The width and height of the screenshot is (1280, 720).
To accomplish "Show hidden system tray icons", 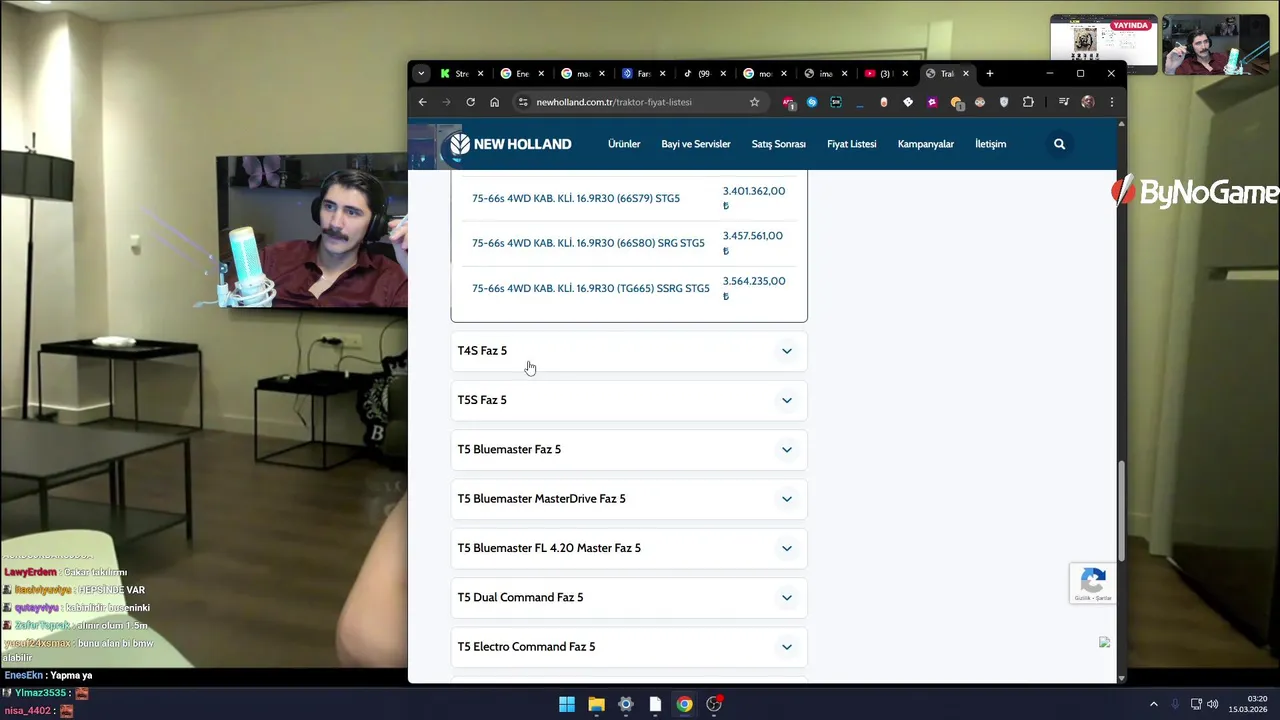I will (1153, 704).
